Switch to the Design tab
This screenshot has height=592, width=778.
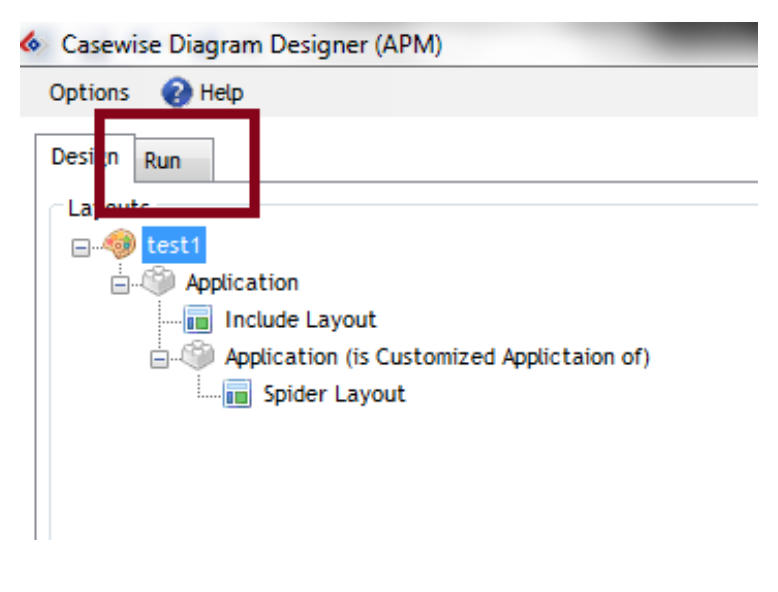click(x=84, y=157)
